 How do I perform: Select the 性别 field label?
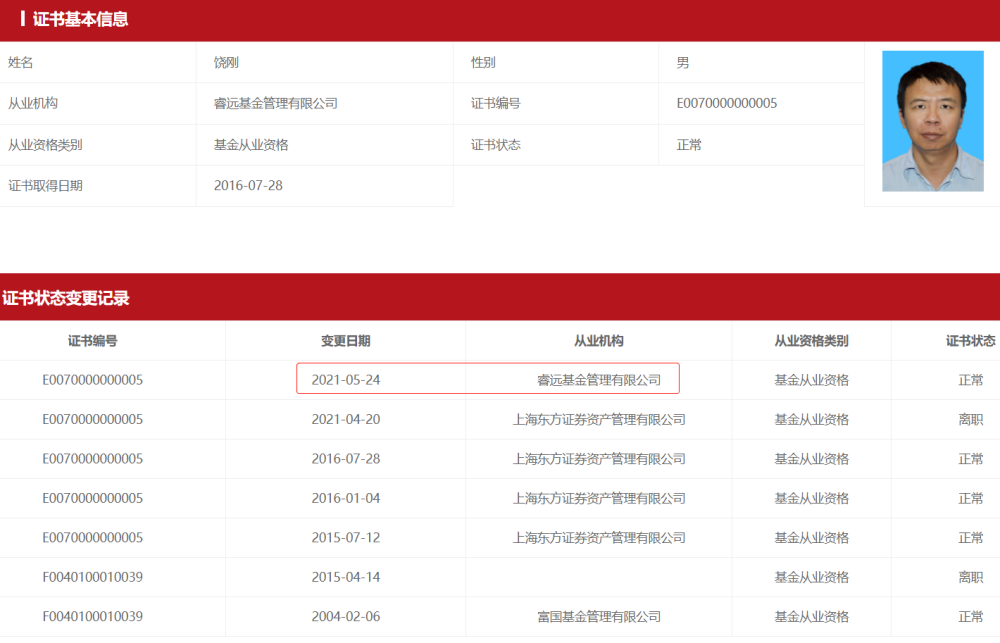483,63
